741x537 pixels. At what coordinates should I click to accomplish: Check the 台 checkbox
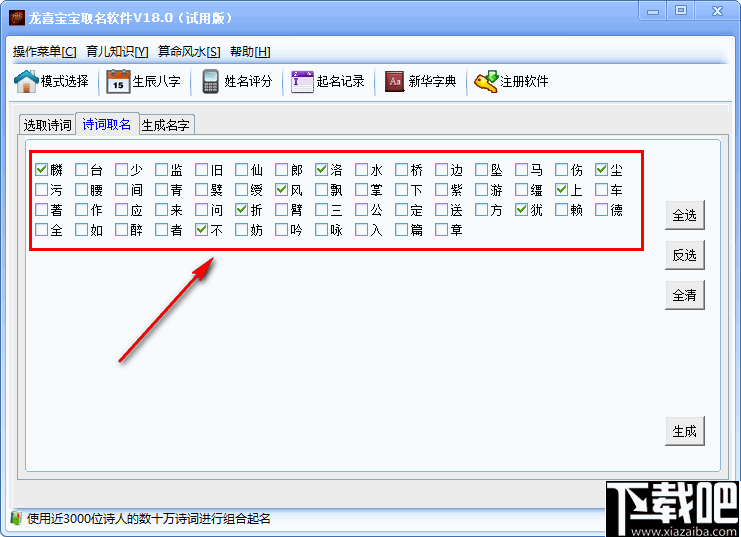82,169
